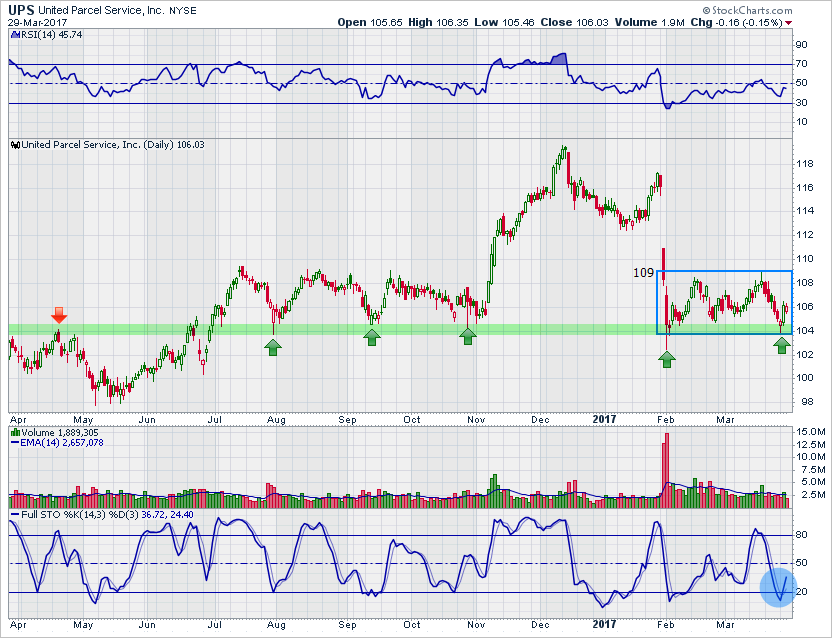Click the 100 price axis label

click(804, 378)
